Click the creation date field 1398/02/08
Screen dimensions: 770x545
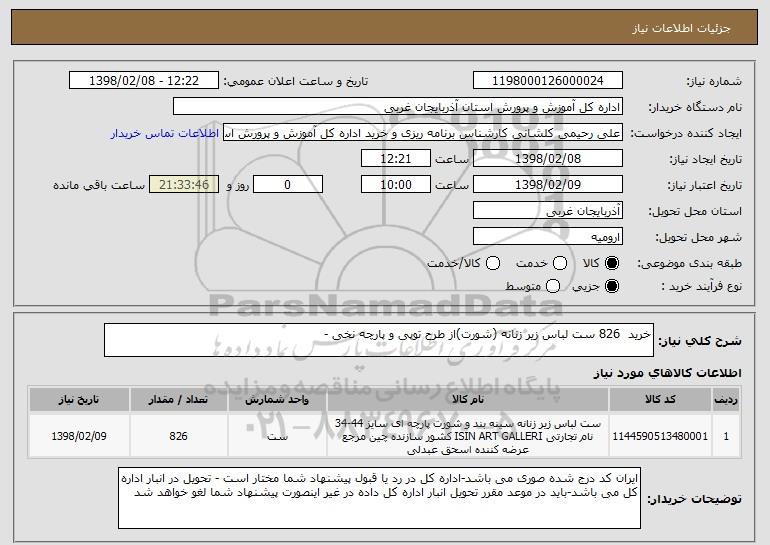point(548,159)
